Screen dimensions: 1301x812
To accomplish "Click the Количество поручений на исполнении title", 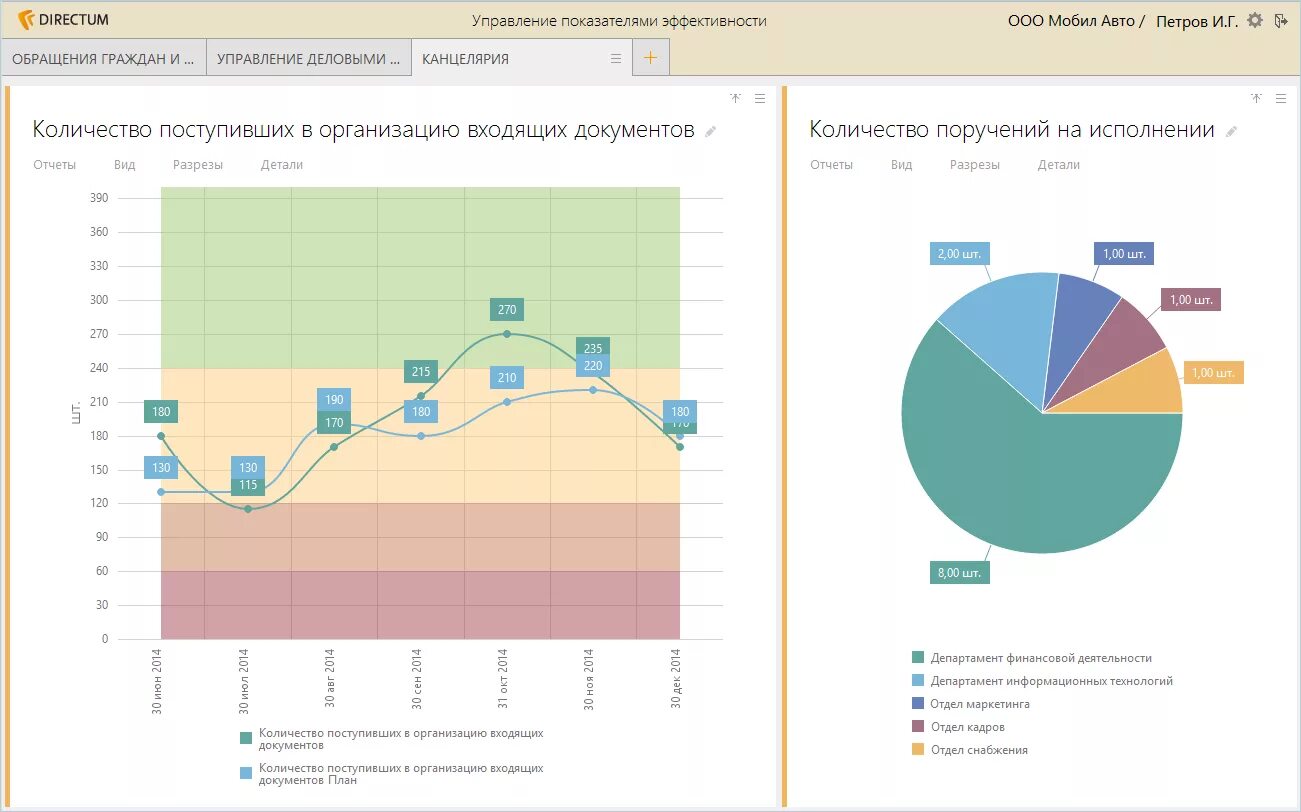I will point(1012,130).
